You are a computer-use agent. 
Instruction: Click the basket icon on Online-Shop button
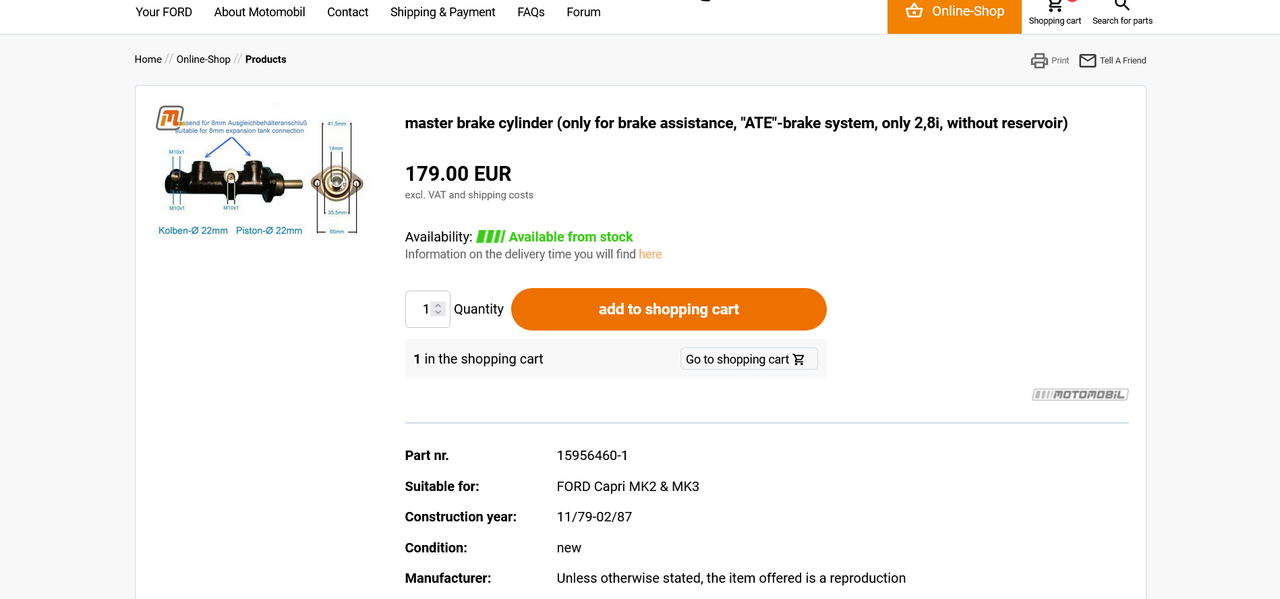914,11
